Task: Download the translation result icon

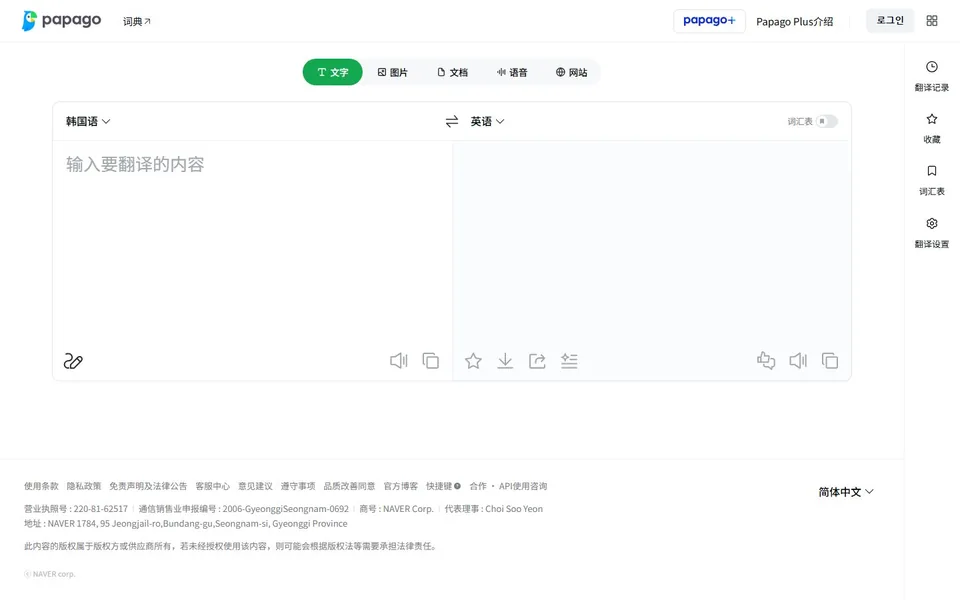Action: [x=505, y=361]
